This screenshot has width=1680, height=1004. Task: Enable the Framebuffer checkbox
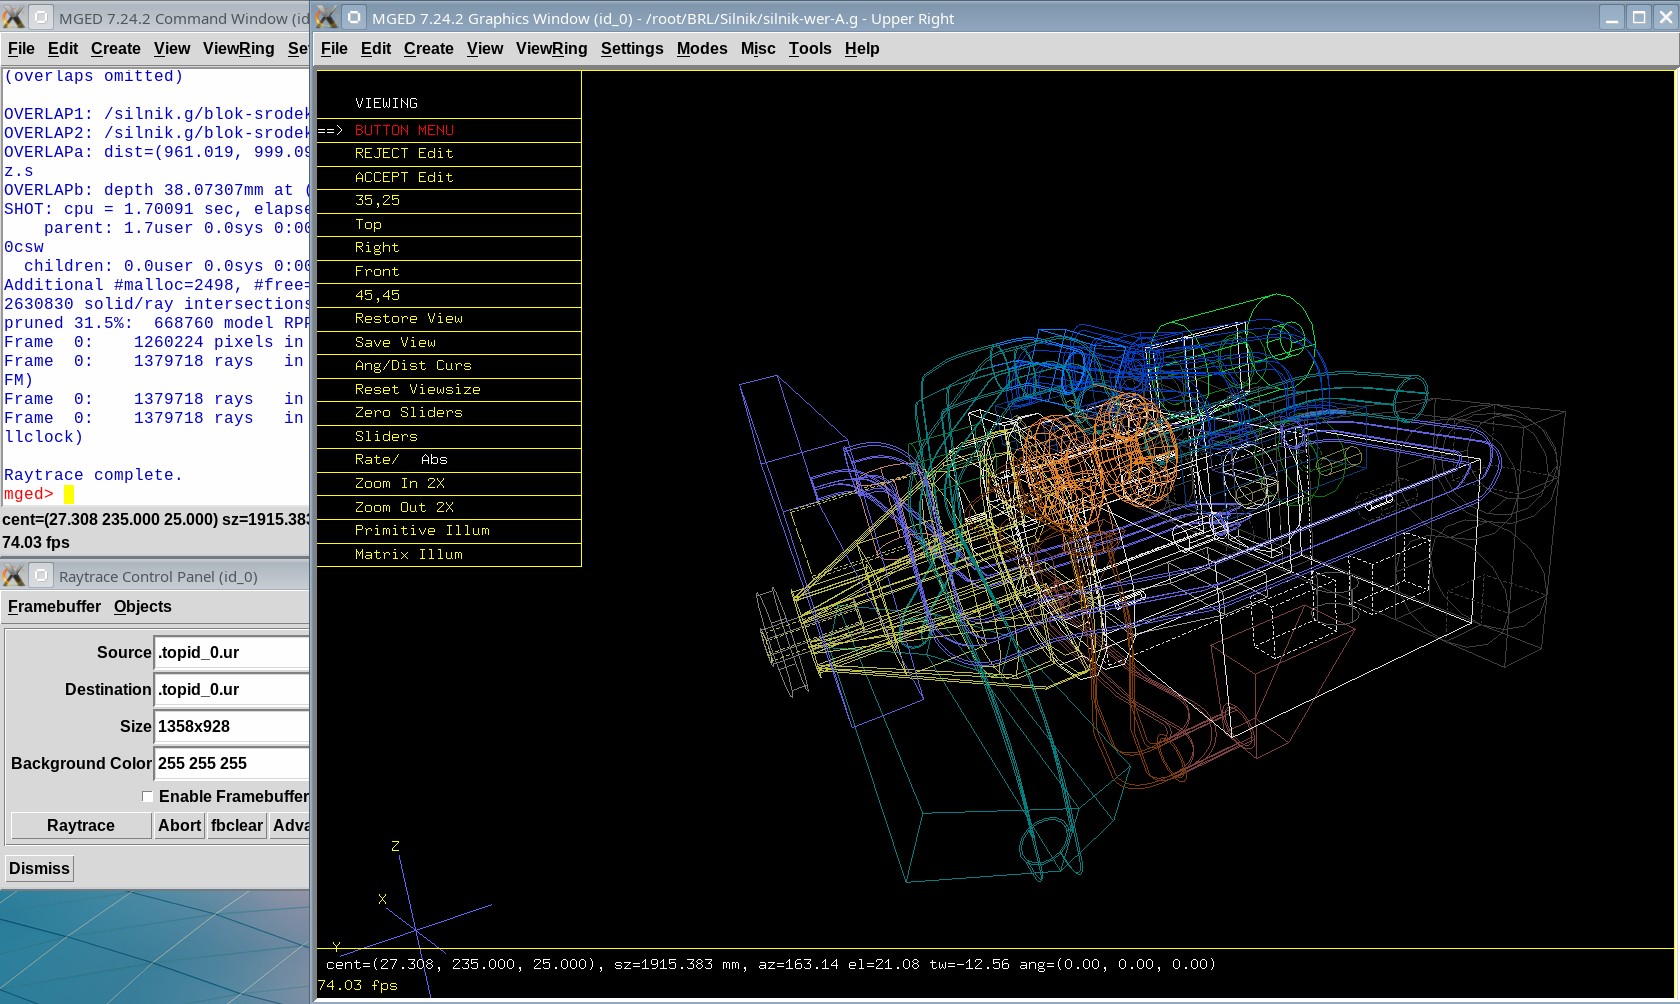click(x=148, y=797)
